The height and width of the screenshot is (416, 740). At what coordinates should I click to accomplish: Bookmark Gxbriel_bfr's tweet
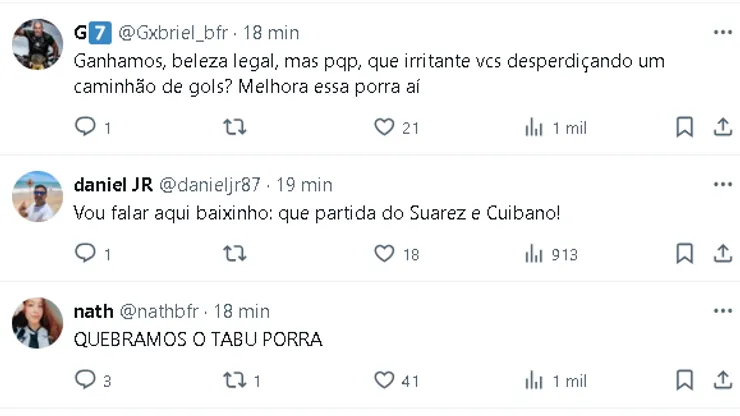click(684, 127)
